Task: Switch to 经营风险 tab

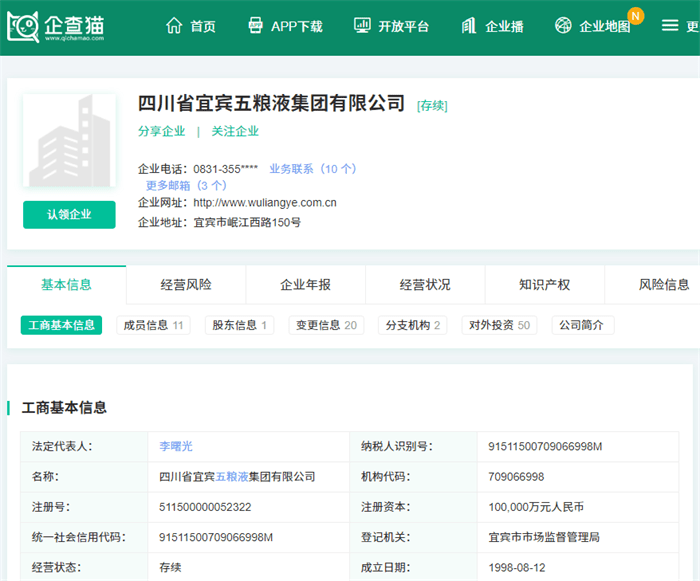Action: pos(186,284)
